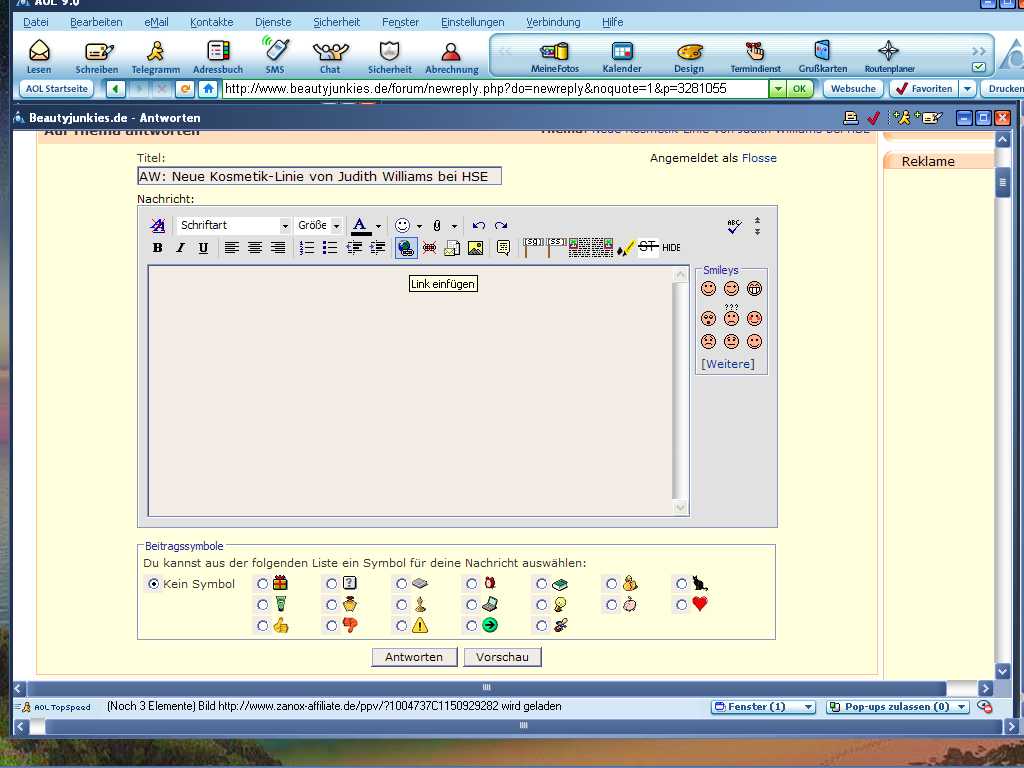Select the thumbs-up post symbol radio
Viewport: 1024px width, 768px height.
pos(262,626)
